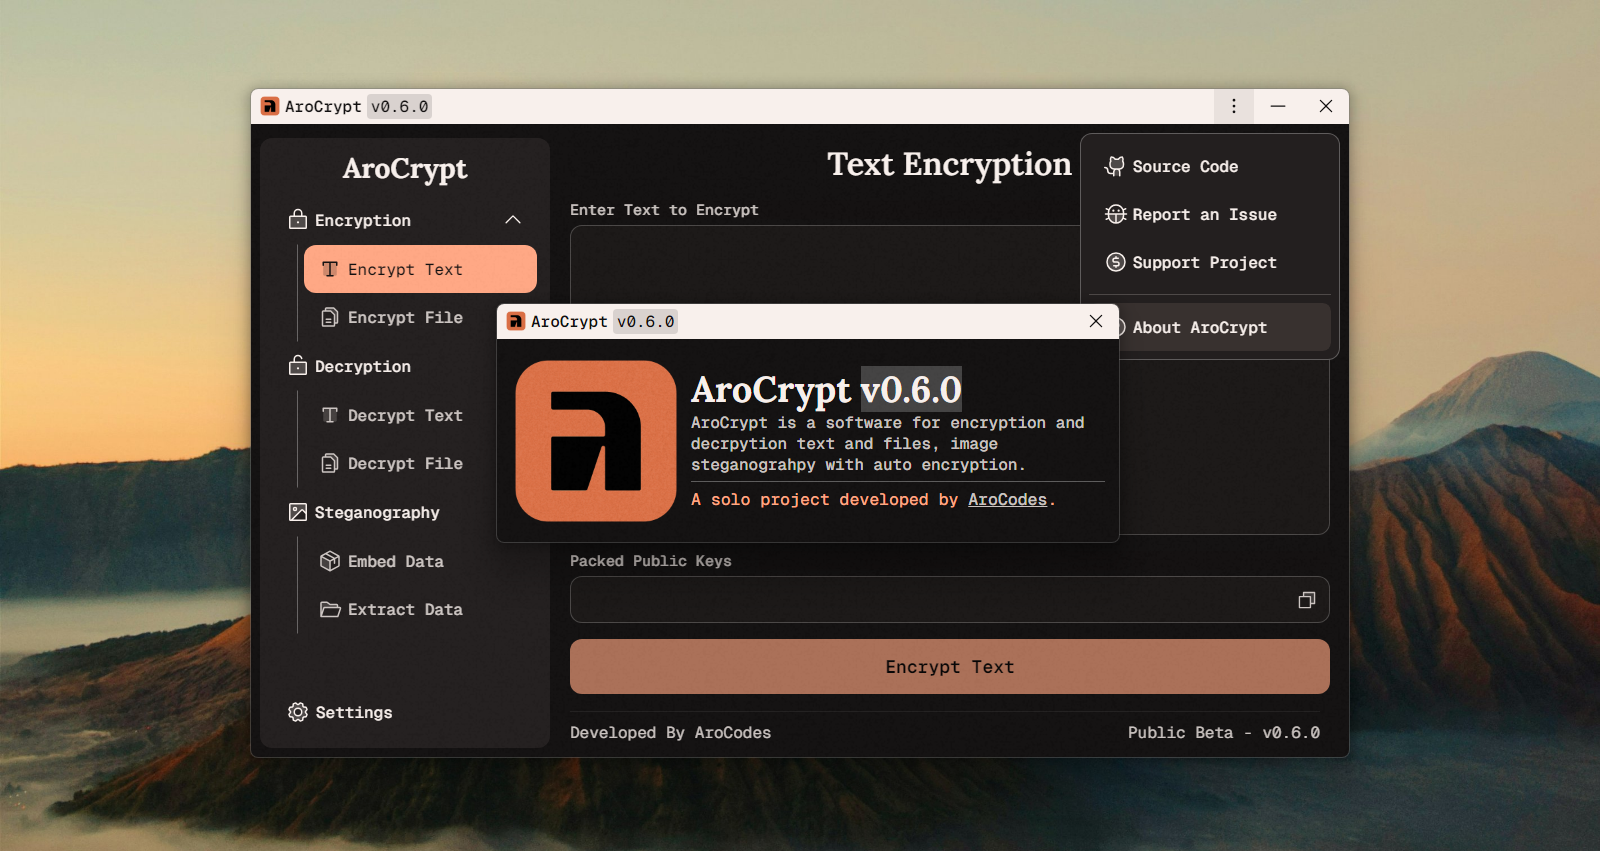This screenshot has height=851, width=1600.
Task: Click the Source Code GitHub icon
Action: (x=1115, y=166)
